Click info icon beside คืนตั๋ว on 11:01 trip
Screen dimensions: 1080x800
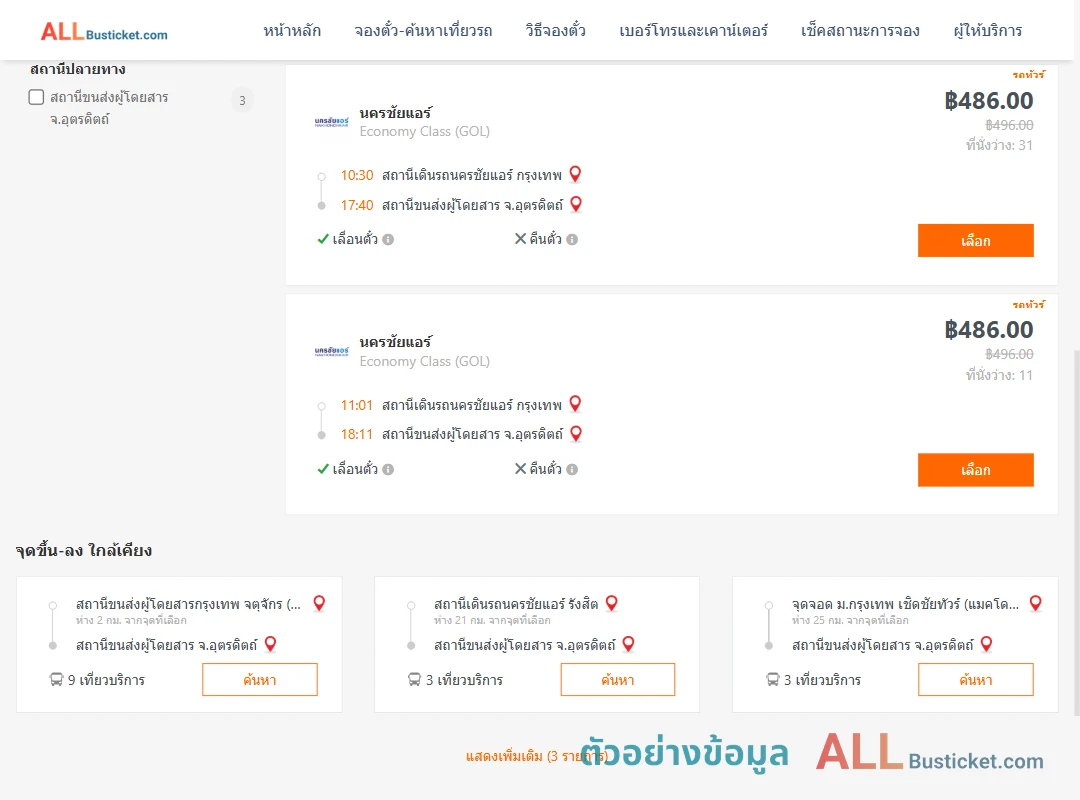[x=572, y=469]
